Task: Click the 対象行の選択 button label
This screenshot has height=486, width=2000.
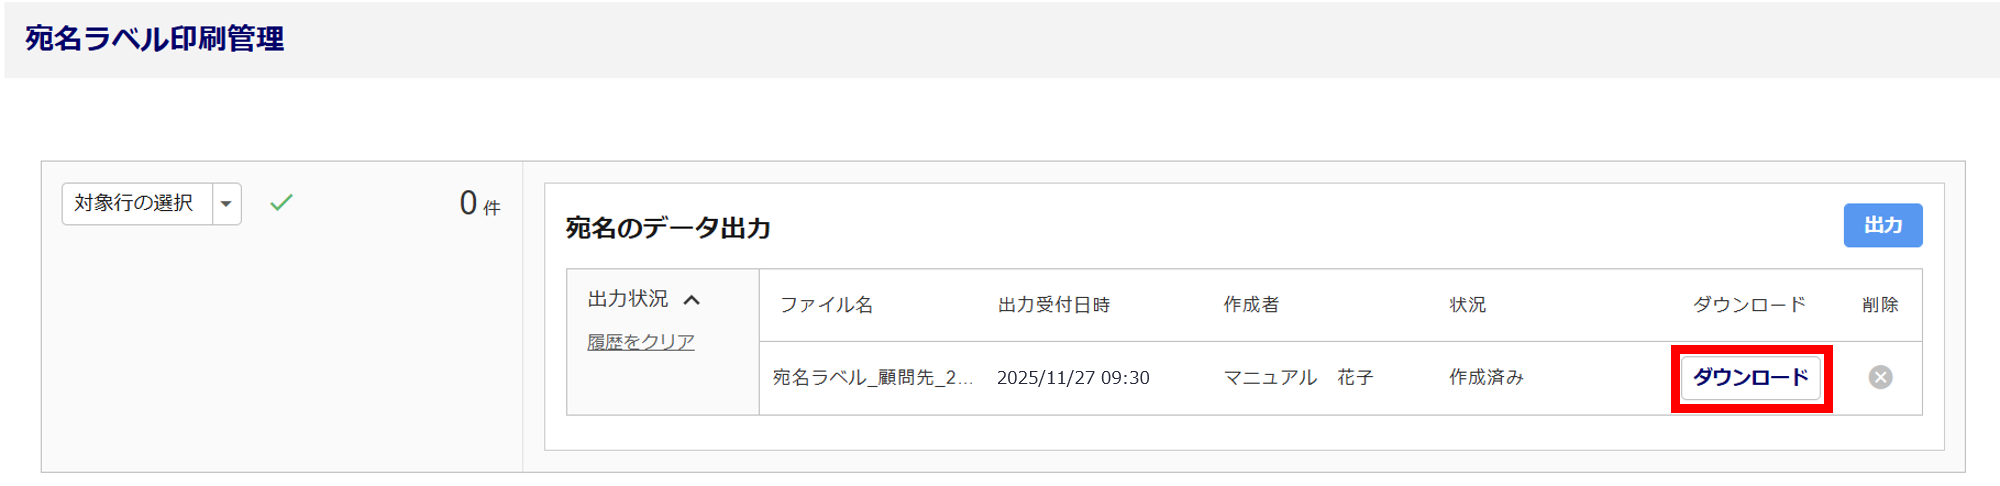Action: coord(134,203)
